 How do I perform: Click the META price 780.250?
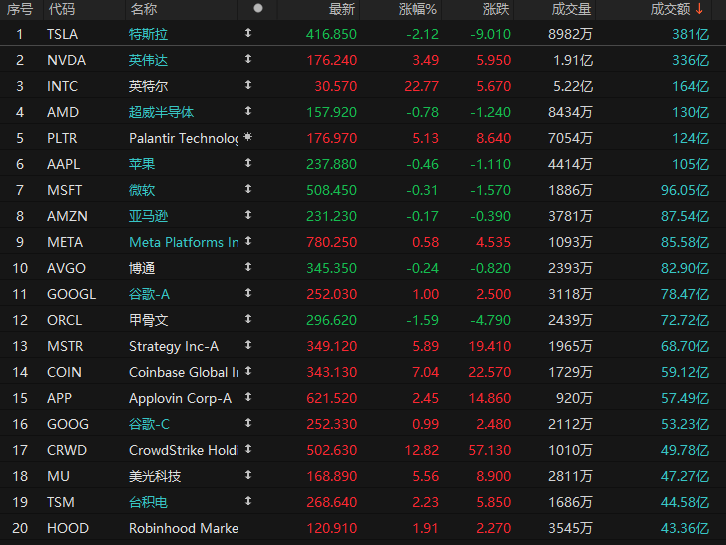[332, 242]
